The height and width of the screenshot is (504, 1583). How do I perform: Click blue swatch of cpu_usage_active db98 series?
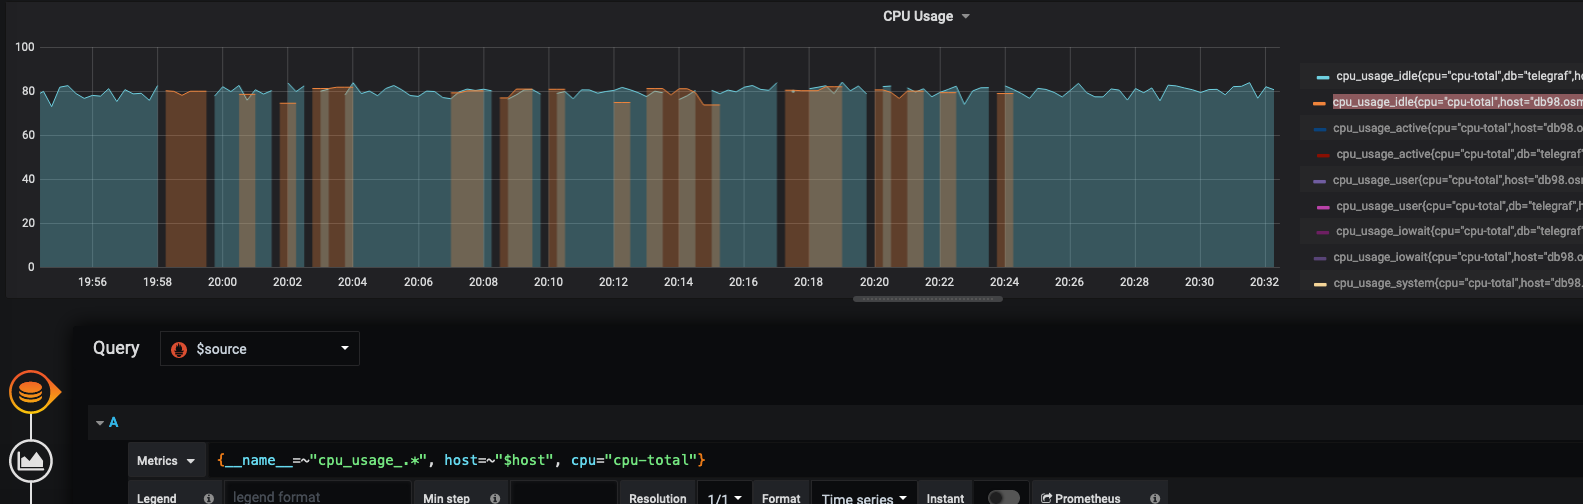click(1319, 129)
